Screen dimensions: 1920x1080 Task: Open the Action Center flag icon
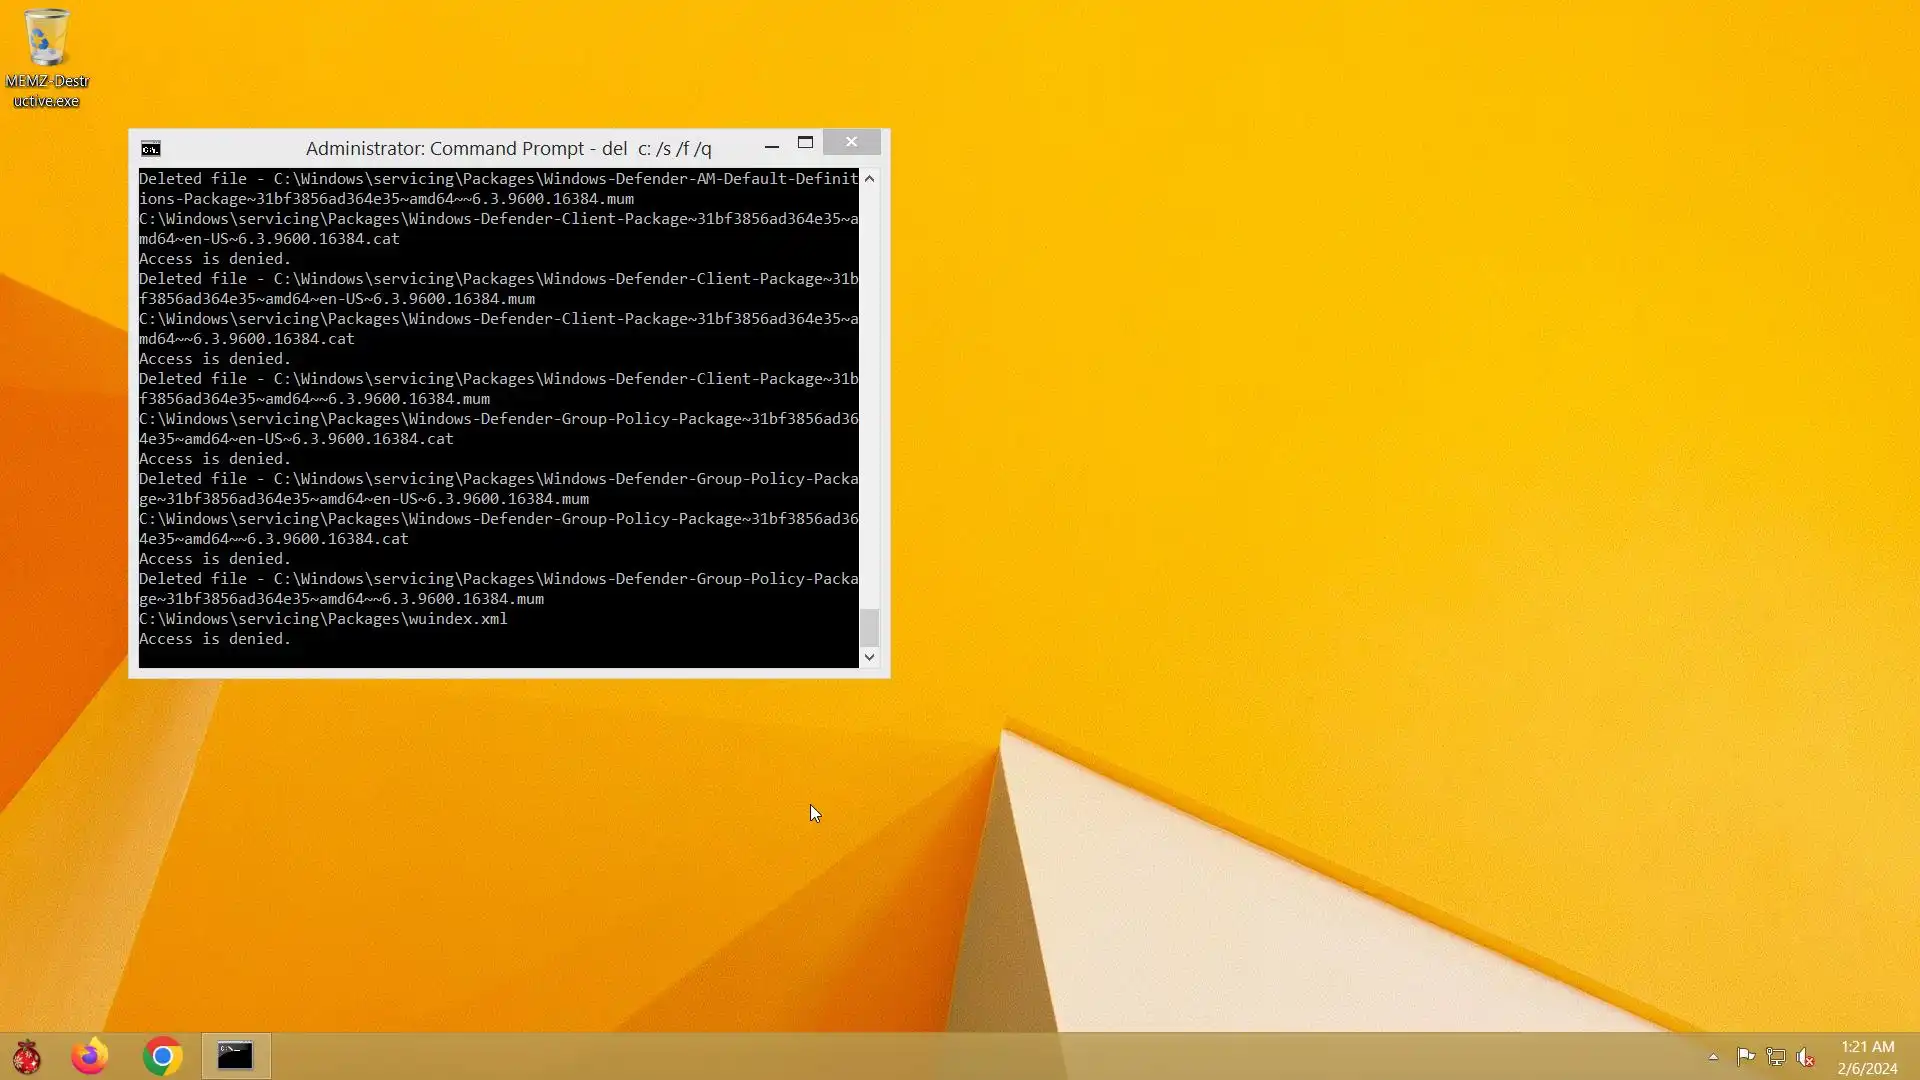click(1746, 1057)
